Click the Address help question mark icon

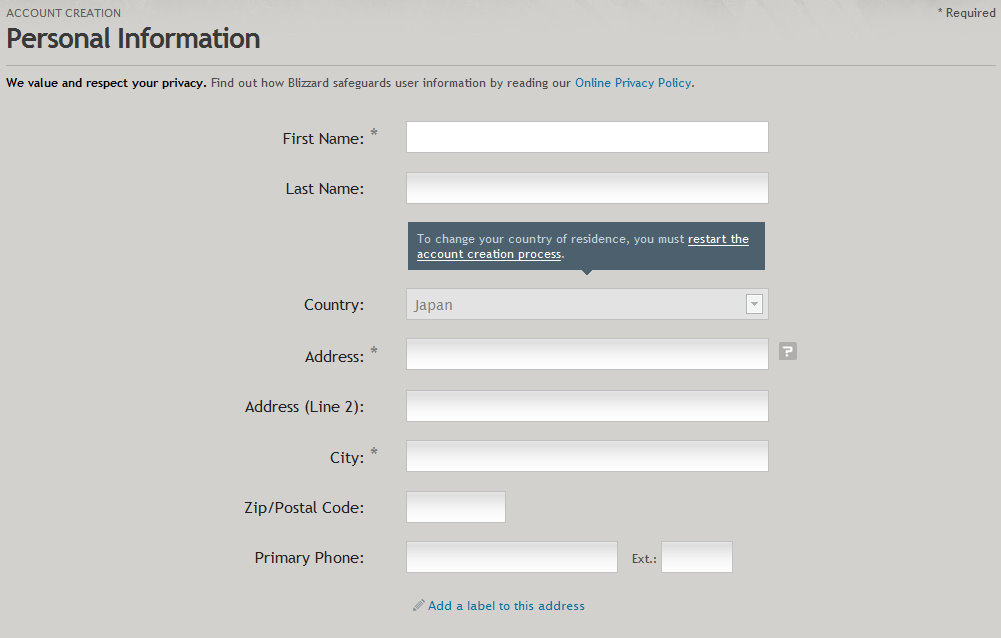point(787,351)
